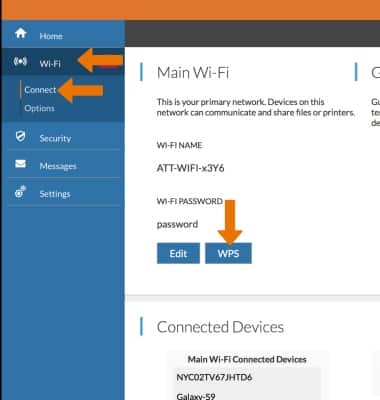Screen dimensions: 380x400
Task: Open the Messages section label
Action: coord(58,166)
